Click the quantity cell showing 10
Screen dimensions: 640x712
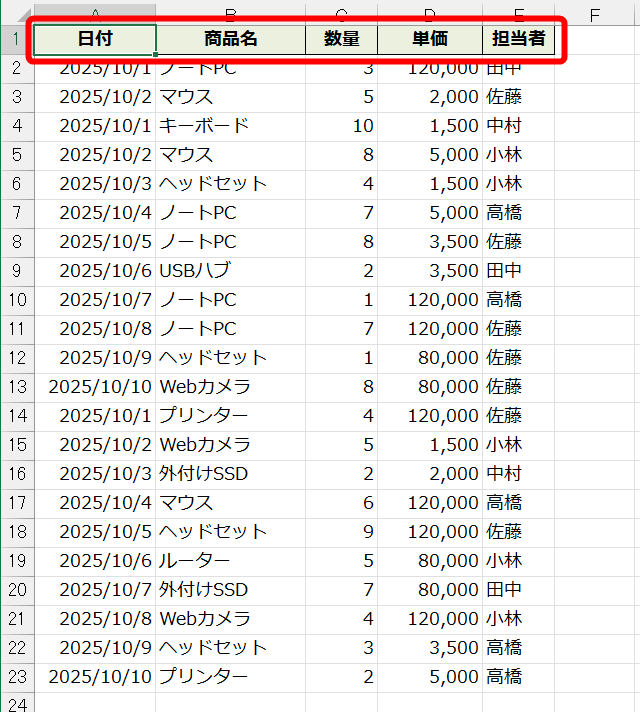tap(342, 126)
